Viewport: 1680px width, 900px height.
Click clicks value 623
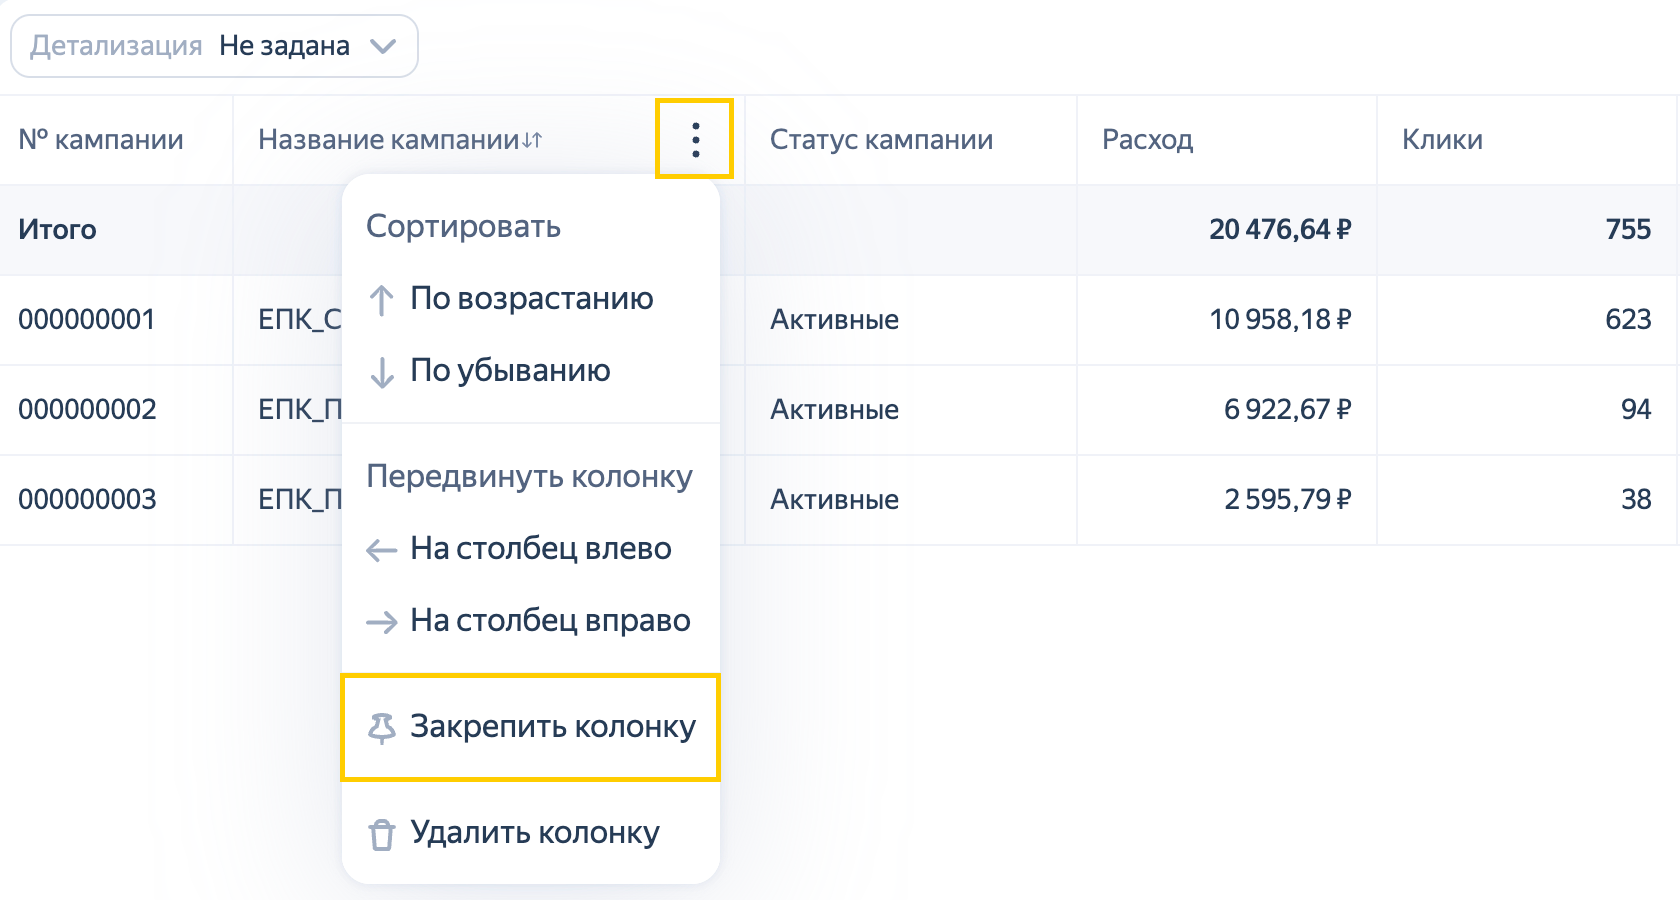coord(1628,320)
